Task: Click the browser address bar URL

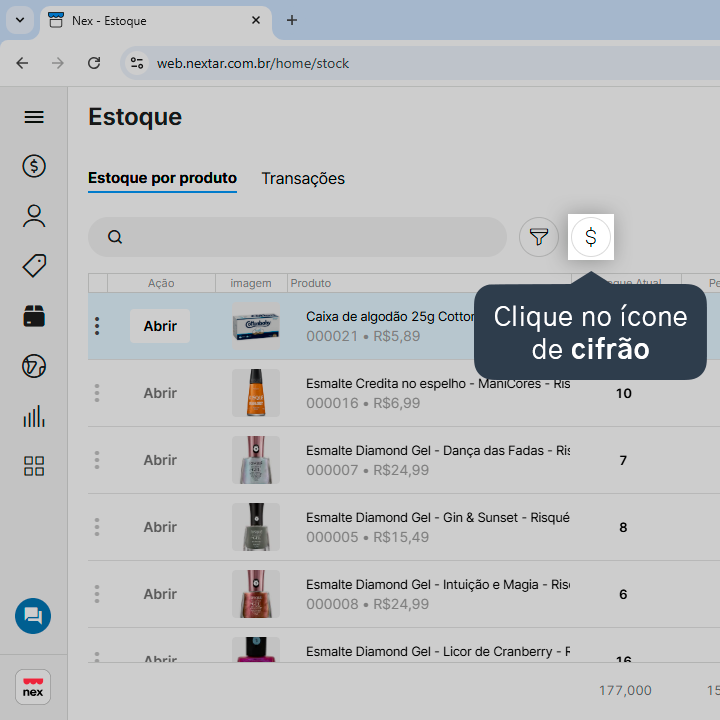Action: 253,63
